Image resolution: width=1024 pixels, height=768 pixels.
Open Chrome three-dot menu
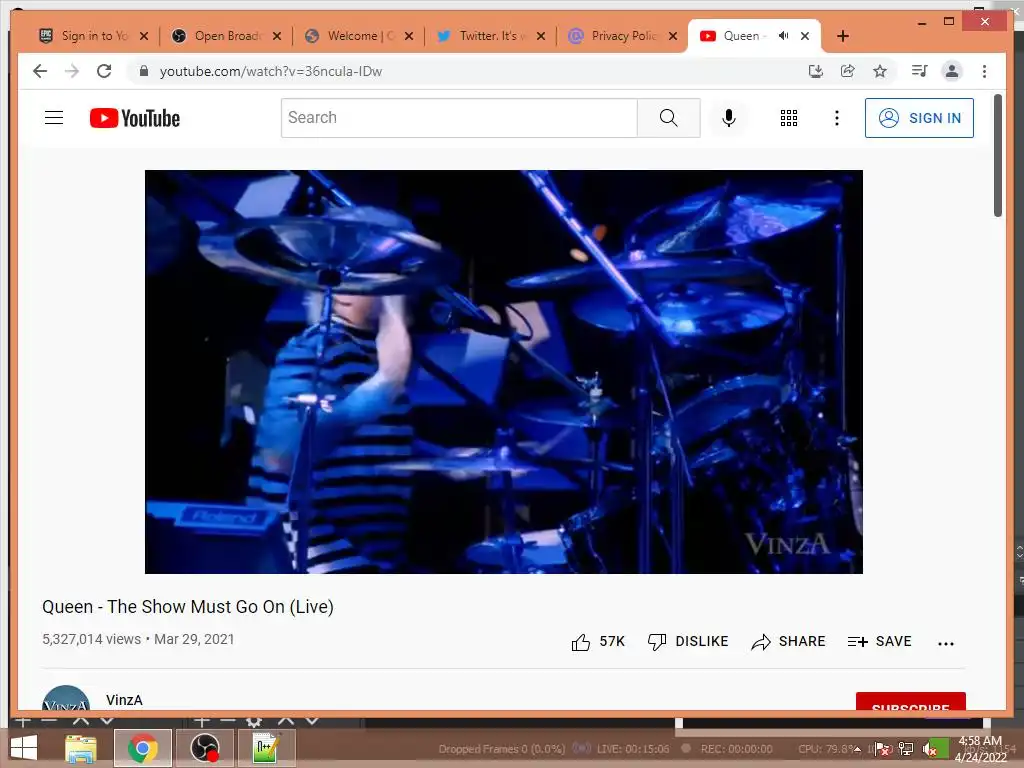click(984, 71)
